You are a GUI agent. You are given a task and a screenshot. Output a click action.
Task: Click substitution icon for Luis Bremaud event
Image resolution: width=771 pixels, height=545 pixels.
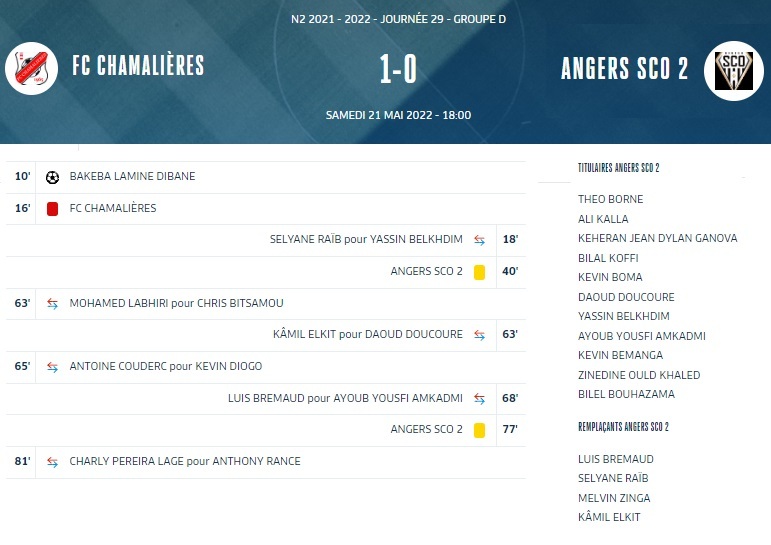(x=480, y=398)
